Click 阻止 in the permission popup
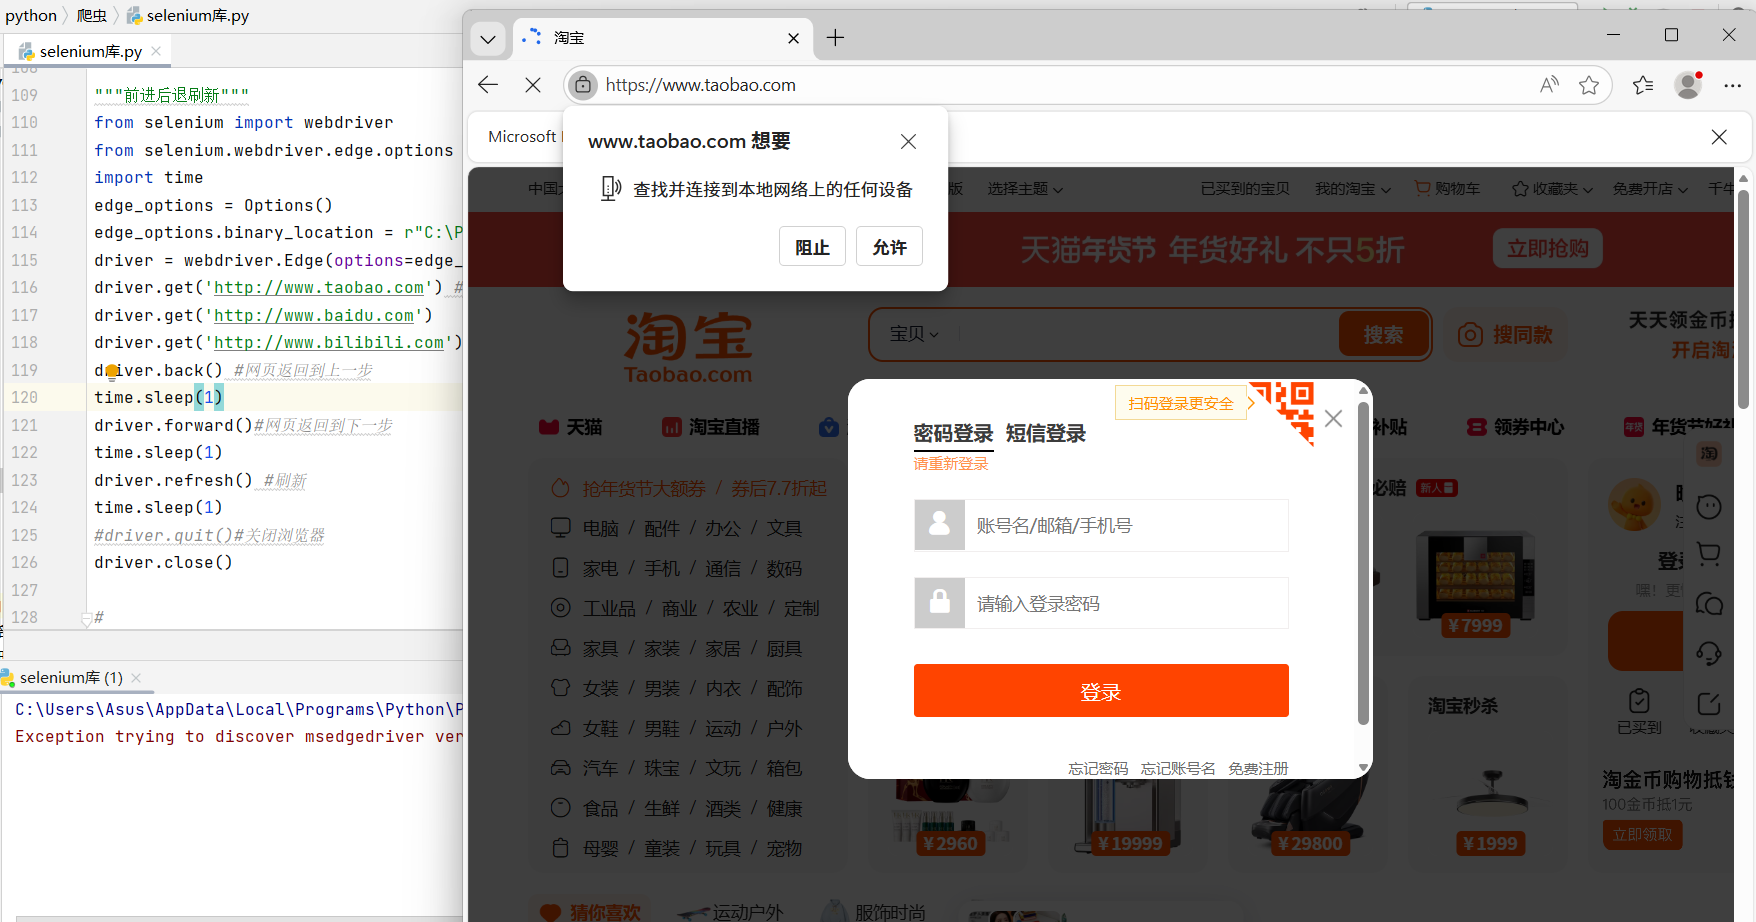Screen dimensions: 1756x922 [x=812, y=247]
